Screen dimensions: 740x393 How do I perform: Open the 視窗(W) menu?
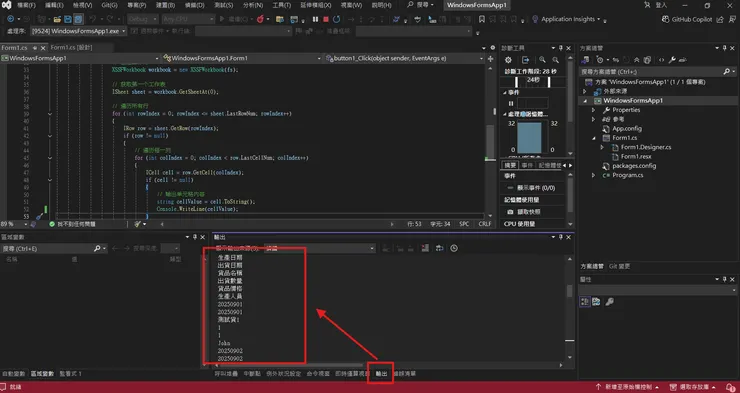click(351, 5)
